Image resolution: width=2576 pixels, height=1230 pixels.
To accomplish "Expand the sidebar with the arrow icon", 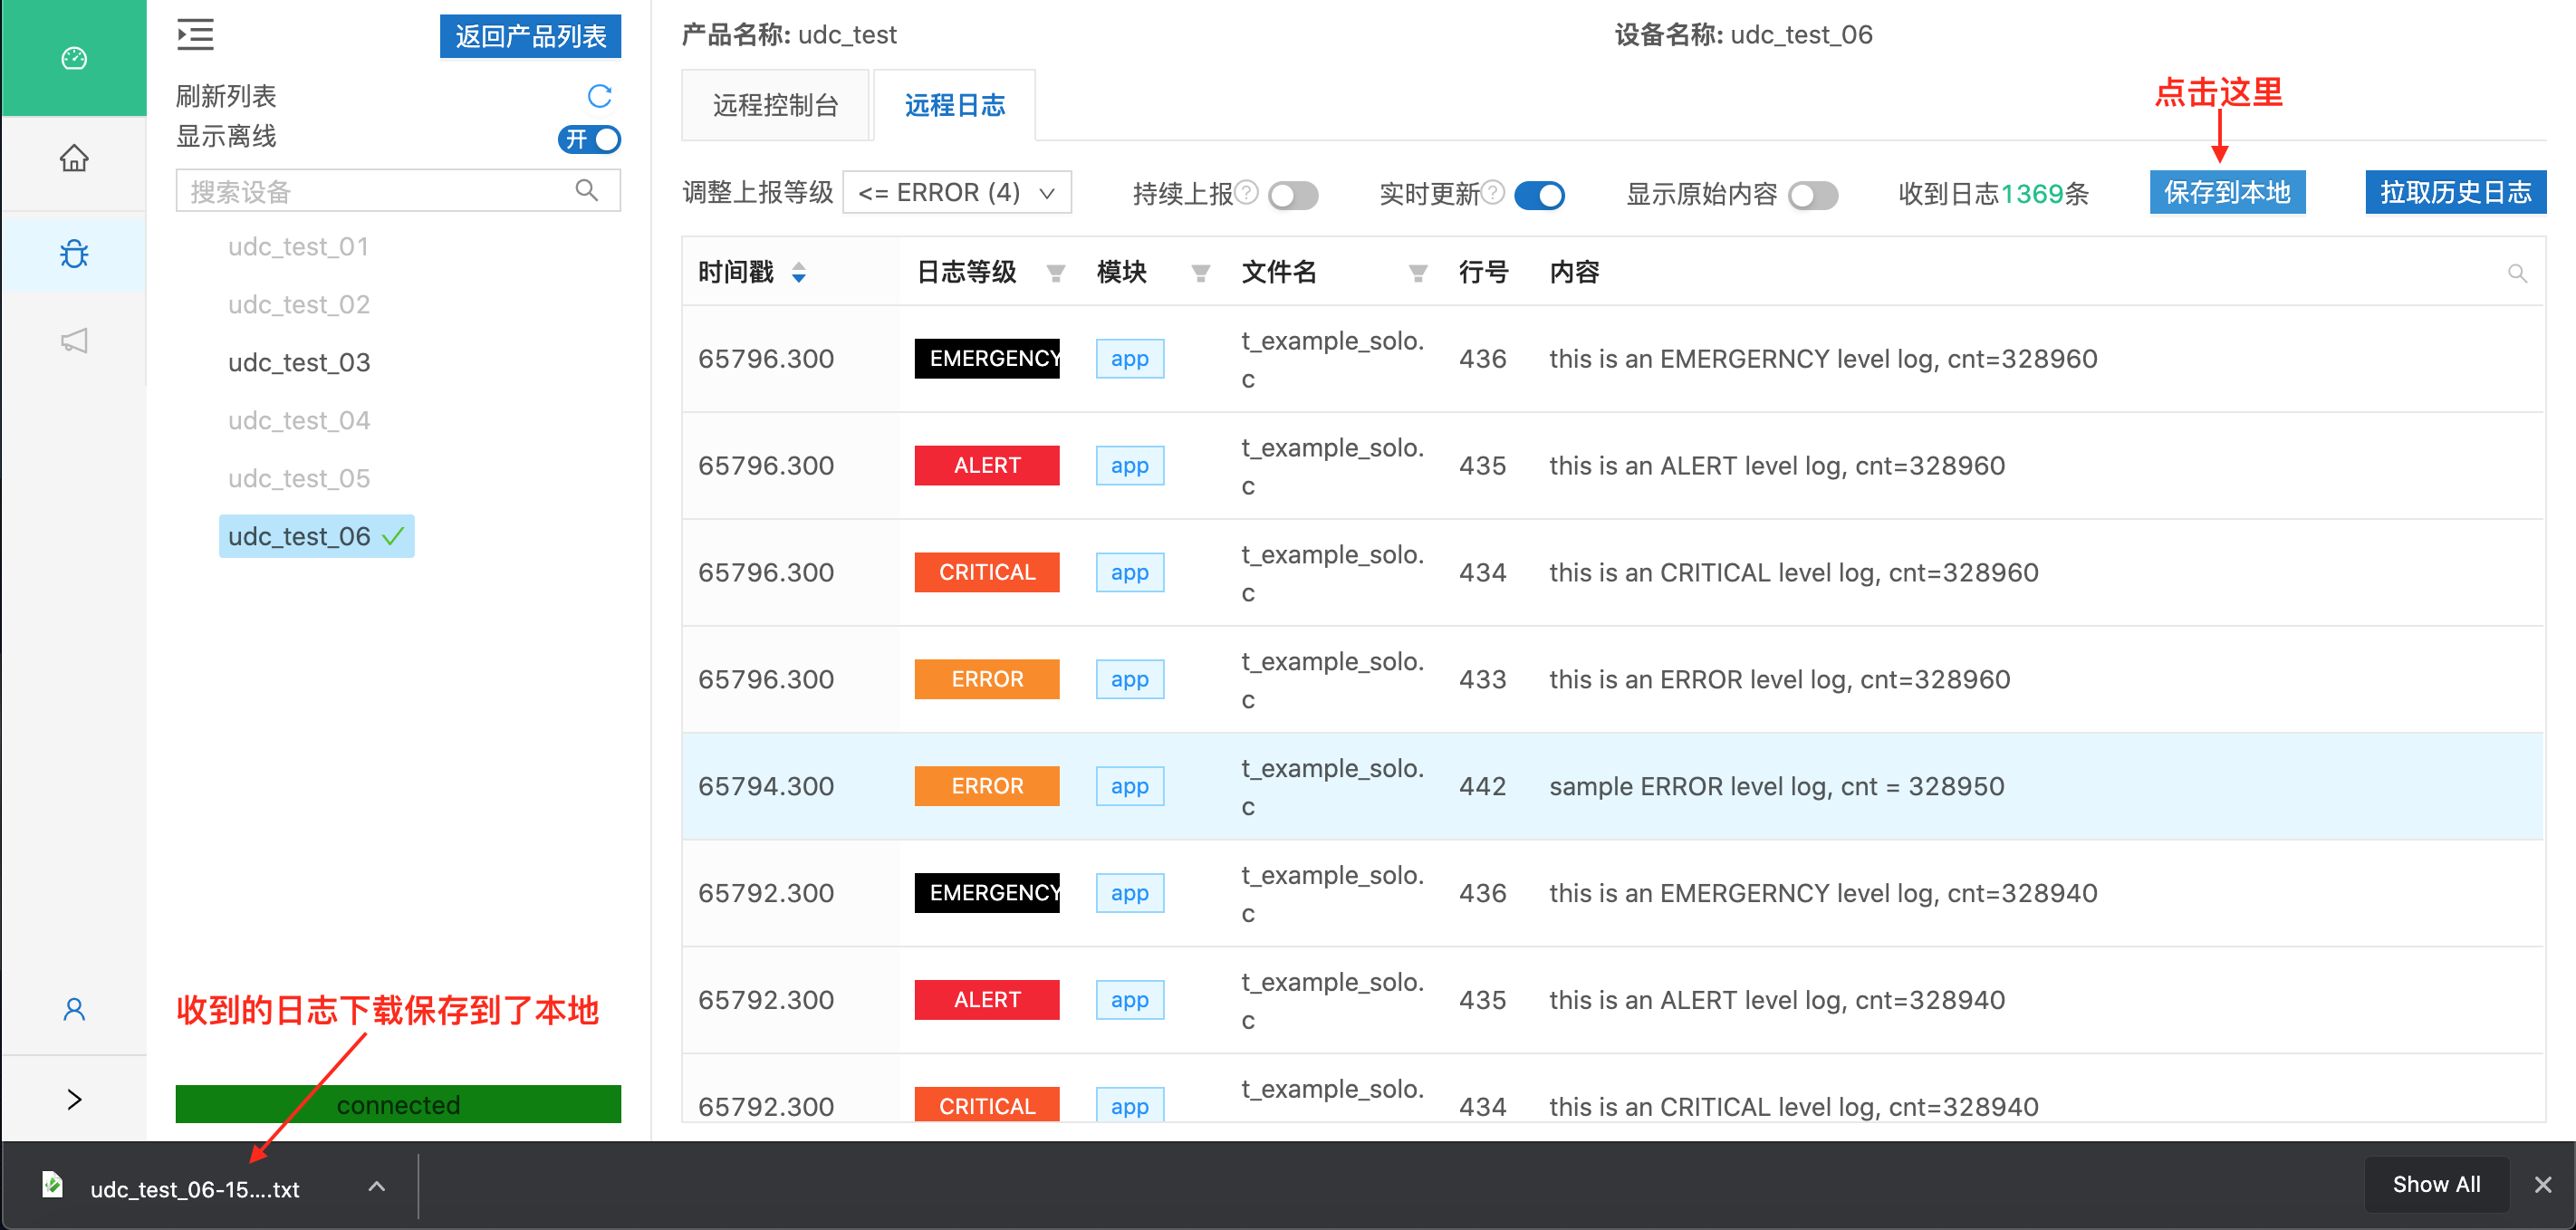I will point(74,1099).
